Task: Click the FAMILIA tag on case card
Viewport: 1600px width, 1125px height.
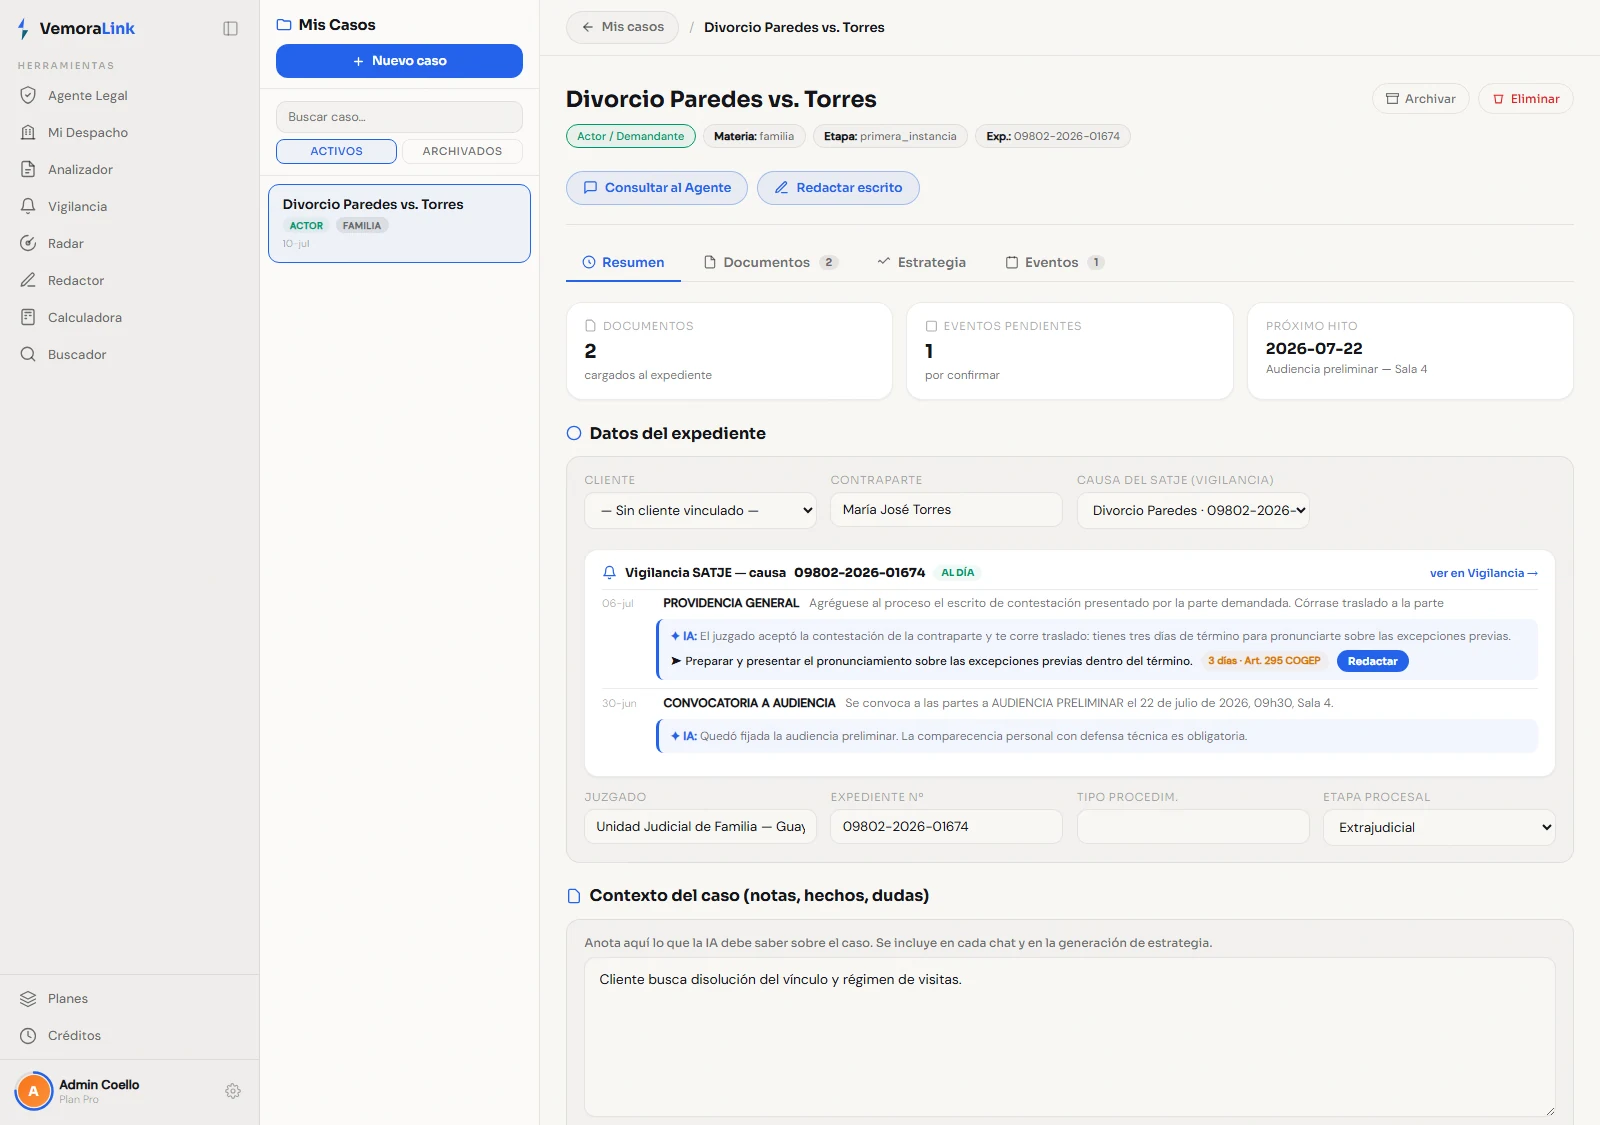Action: (x=362, y=226)
